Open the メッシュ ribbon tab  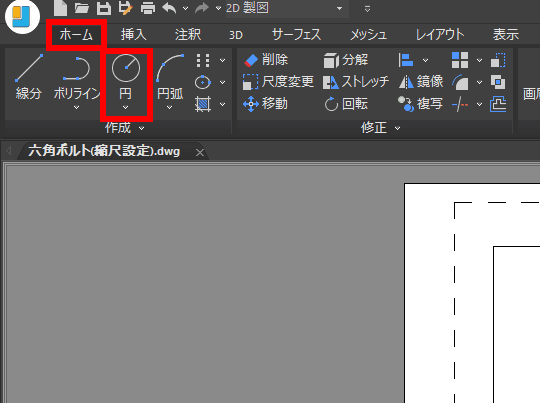click(368, 34)
